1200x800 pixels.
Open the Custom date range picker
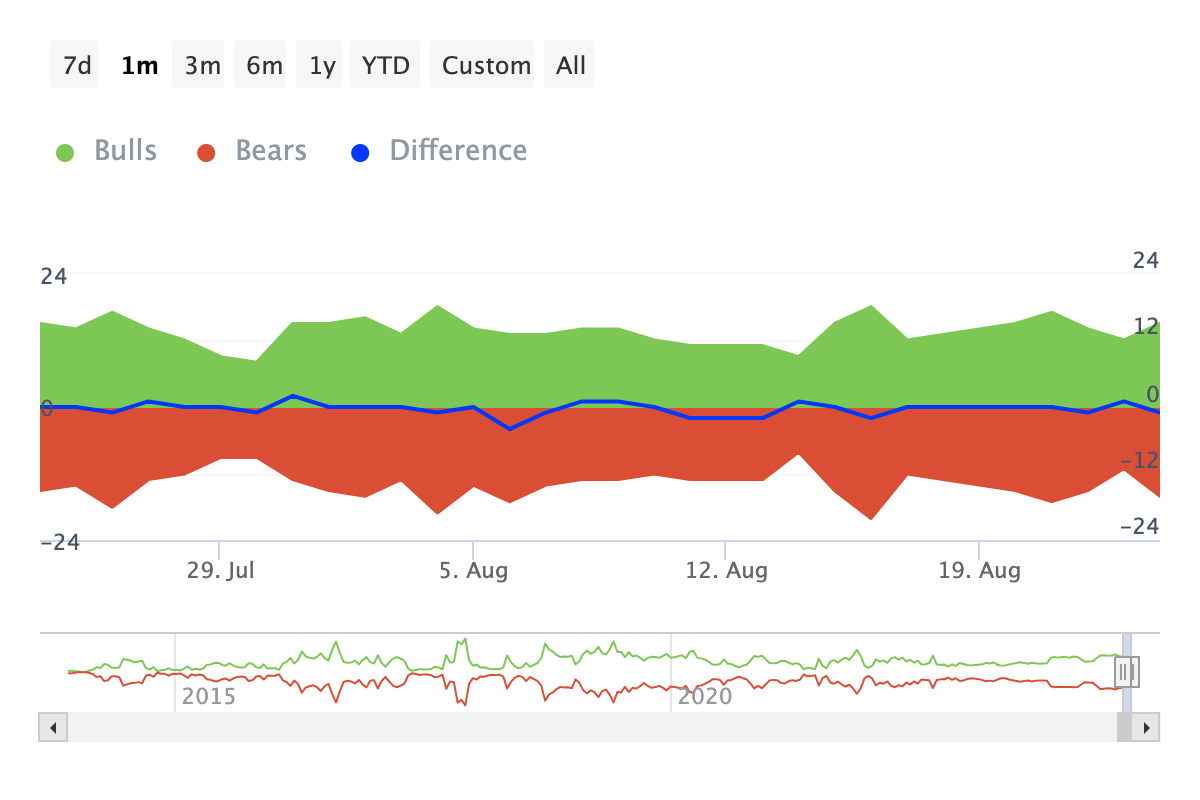(486, 66)
